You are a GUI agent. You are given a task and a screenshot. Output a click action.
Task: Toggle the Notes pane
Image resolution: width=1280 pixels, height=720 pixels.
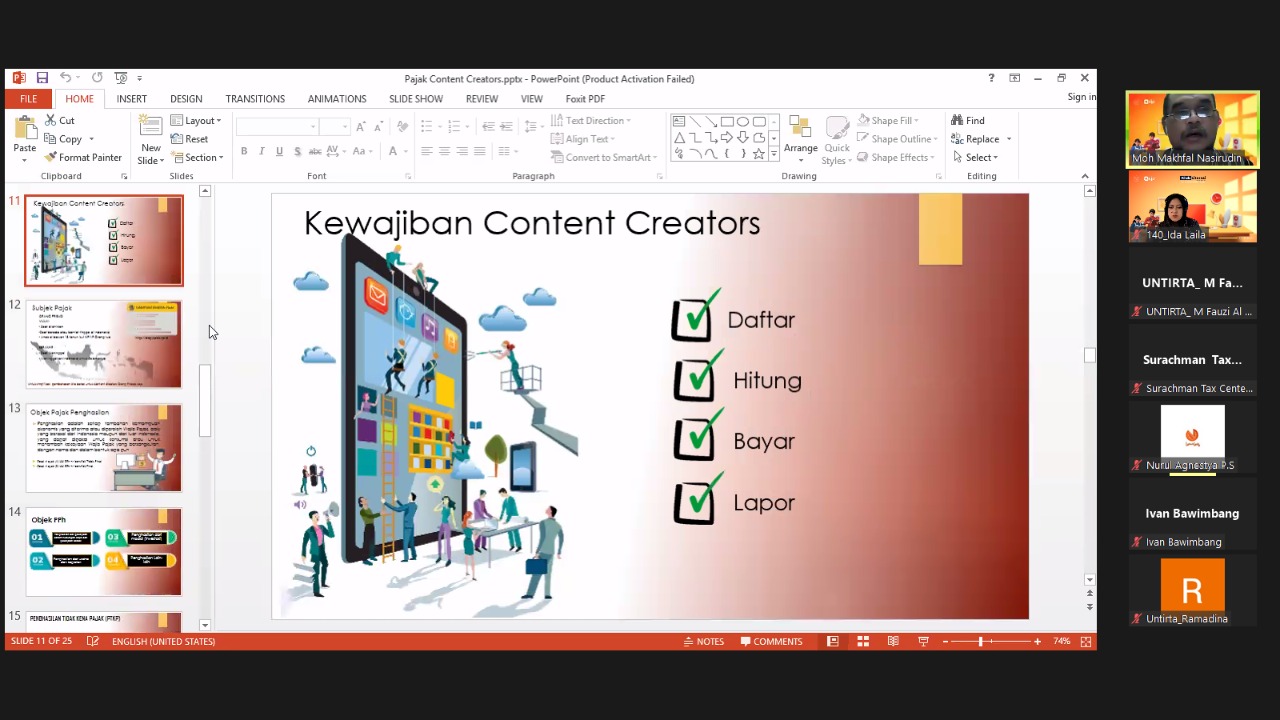coord(703,641)
